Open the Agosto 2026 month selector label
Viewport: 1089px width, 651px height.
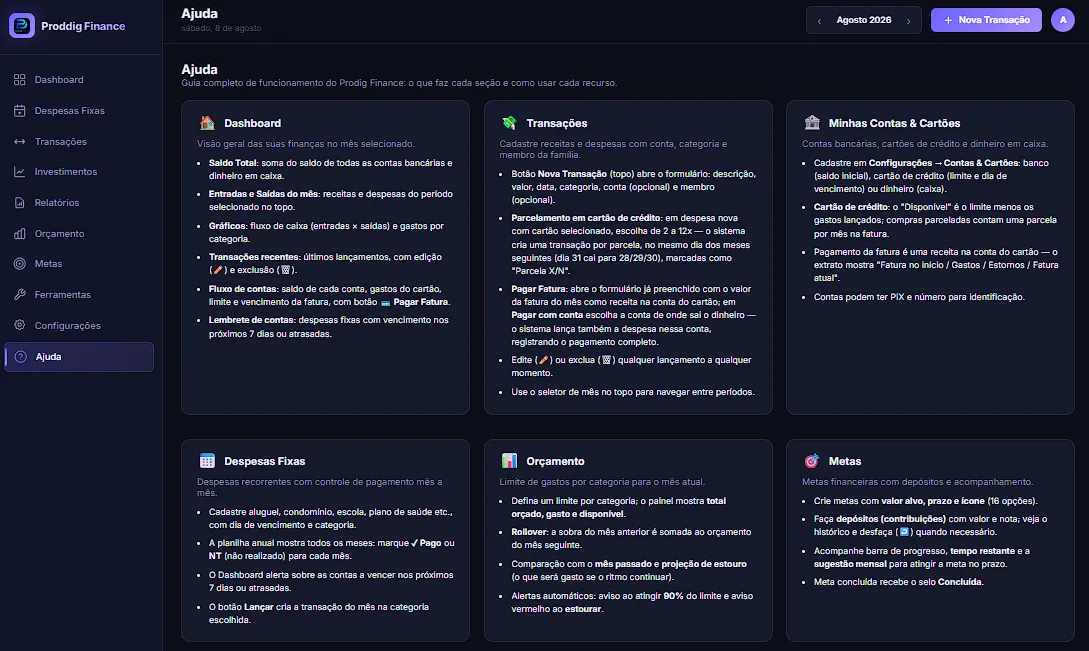pyautogui.click(x=864, y=20)
